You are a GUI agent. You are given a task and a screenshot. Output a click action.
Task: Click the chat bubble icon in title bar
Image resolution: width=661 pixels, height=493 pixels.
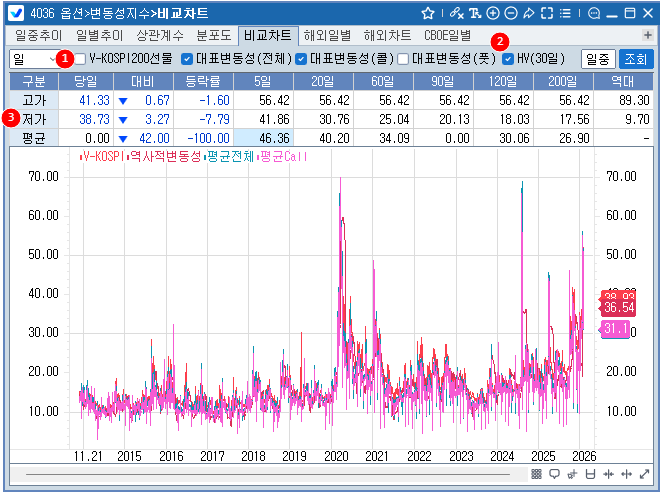[x=594, y=13]
